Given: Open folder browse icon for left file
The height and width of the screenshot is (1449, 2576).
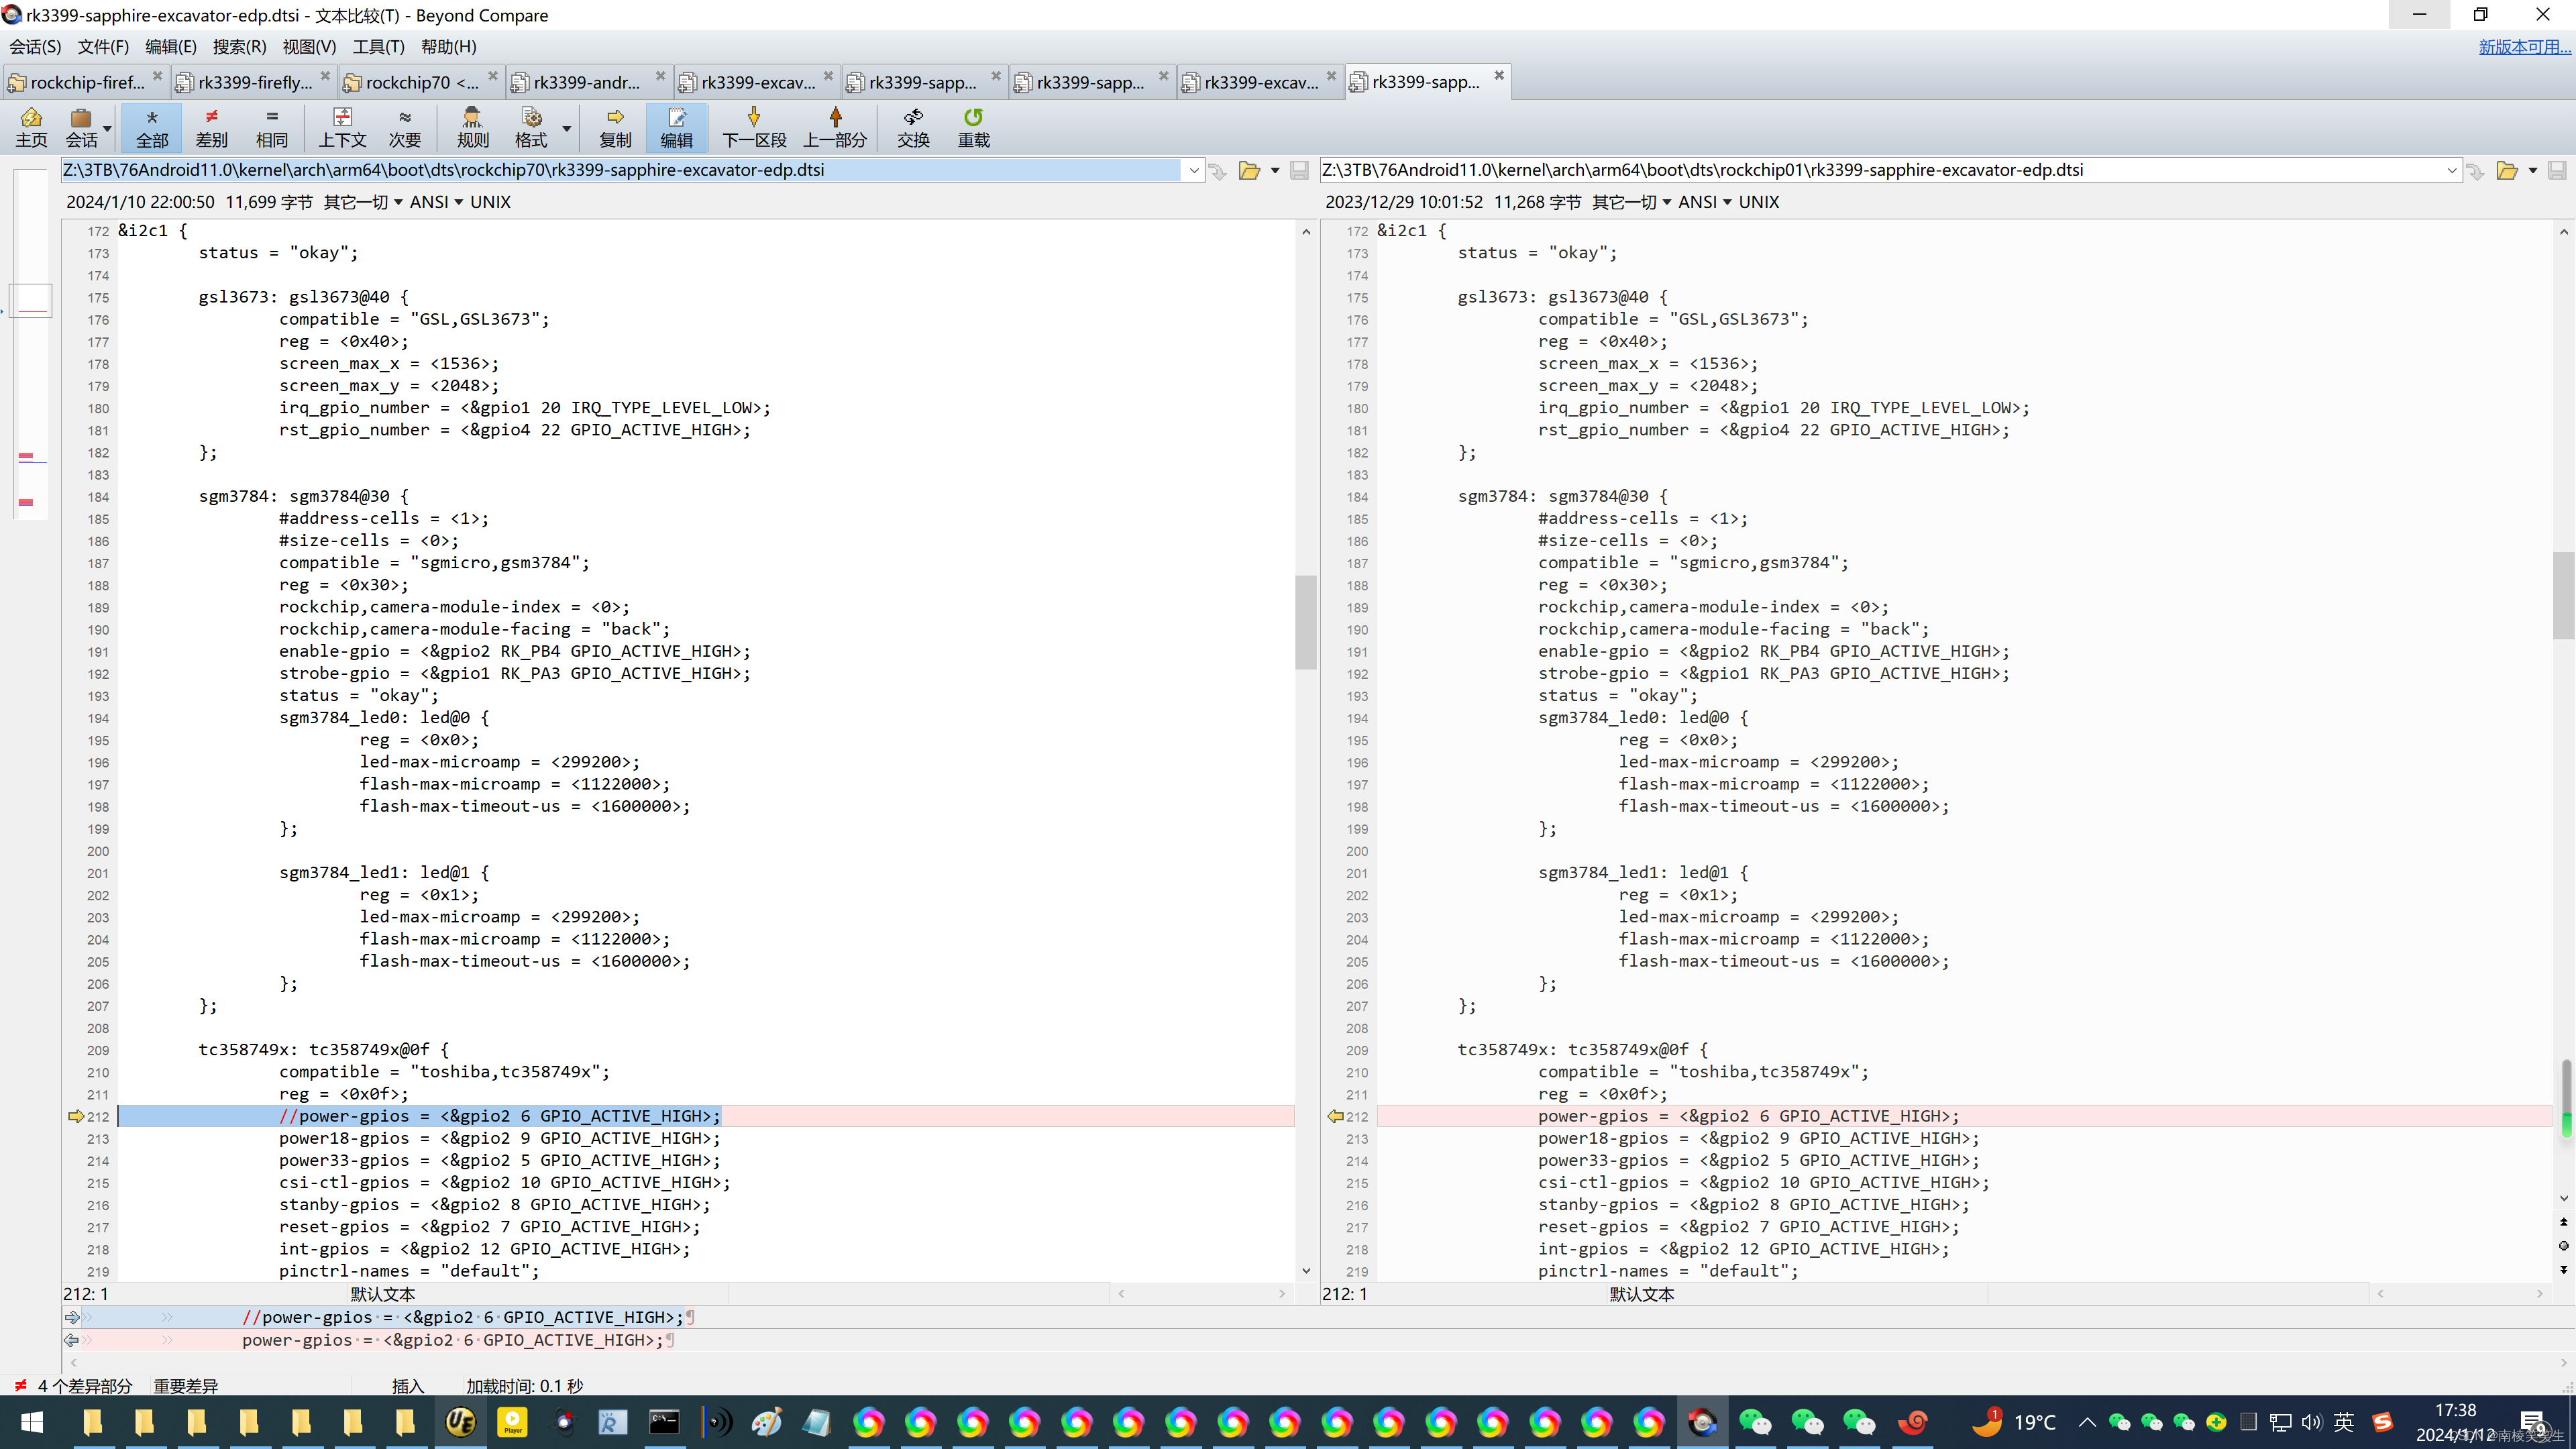Looking at the screenshot, I should [x=1249, y=170].
